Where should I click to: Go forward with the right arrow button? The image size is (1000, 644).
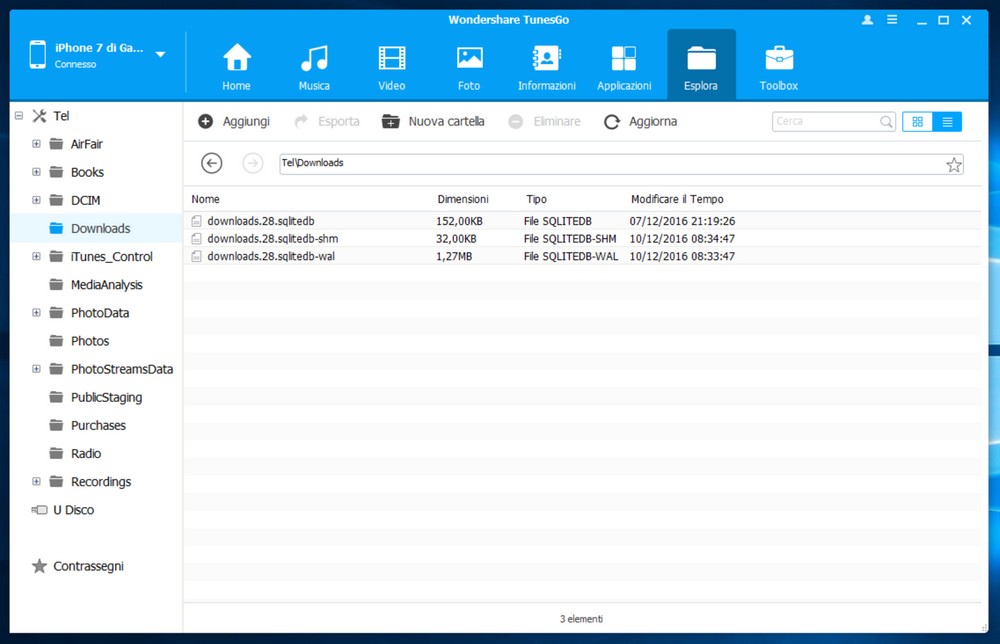coord(253,163)
